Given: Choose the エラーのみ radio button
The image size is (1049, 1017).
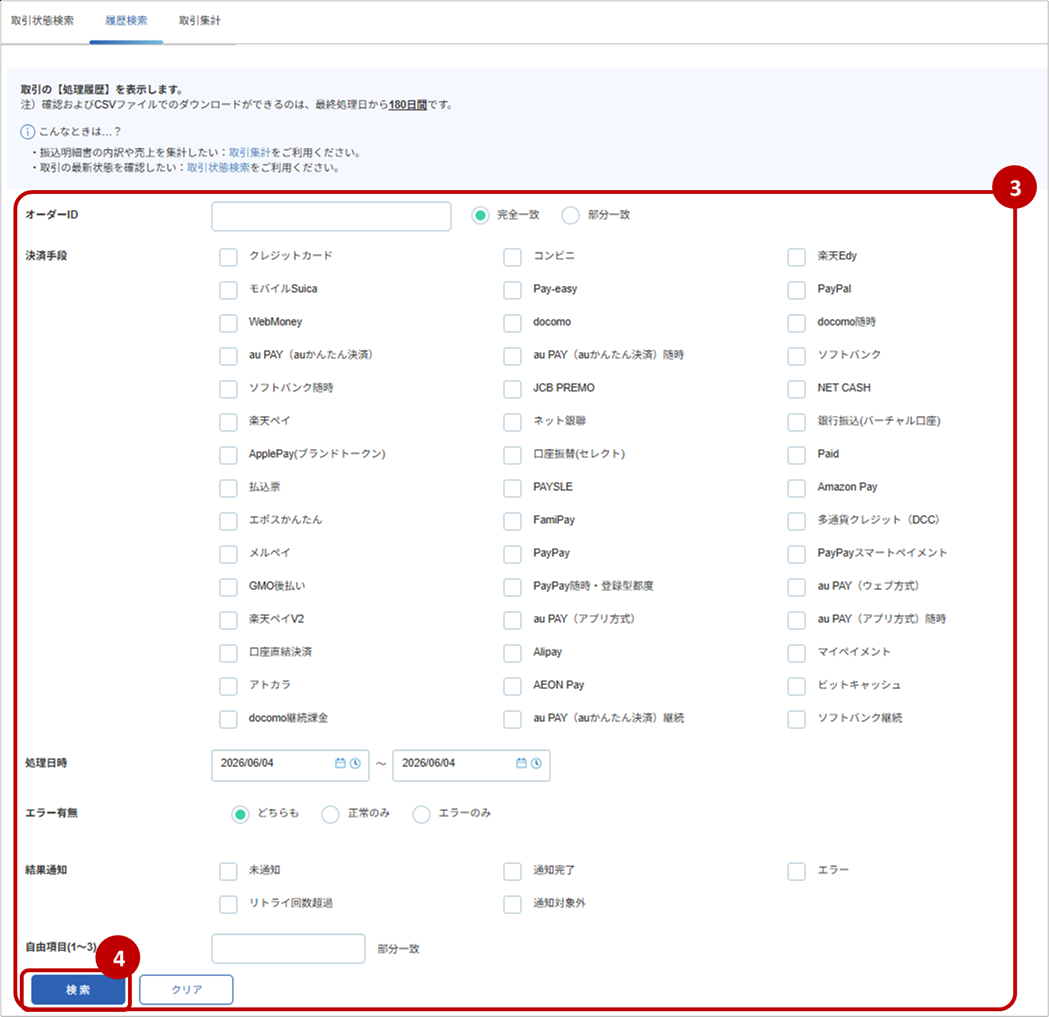Looking at the screenshot, I should [x=421, y=814].
